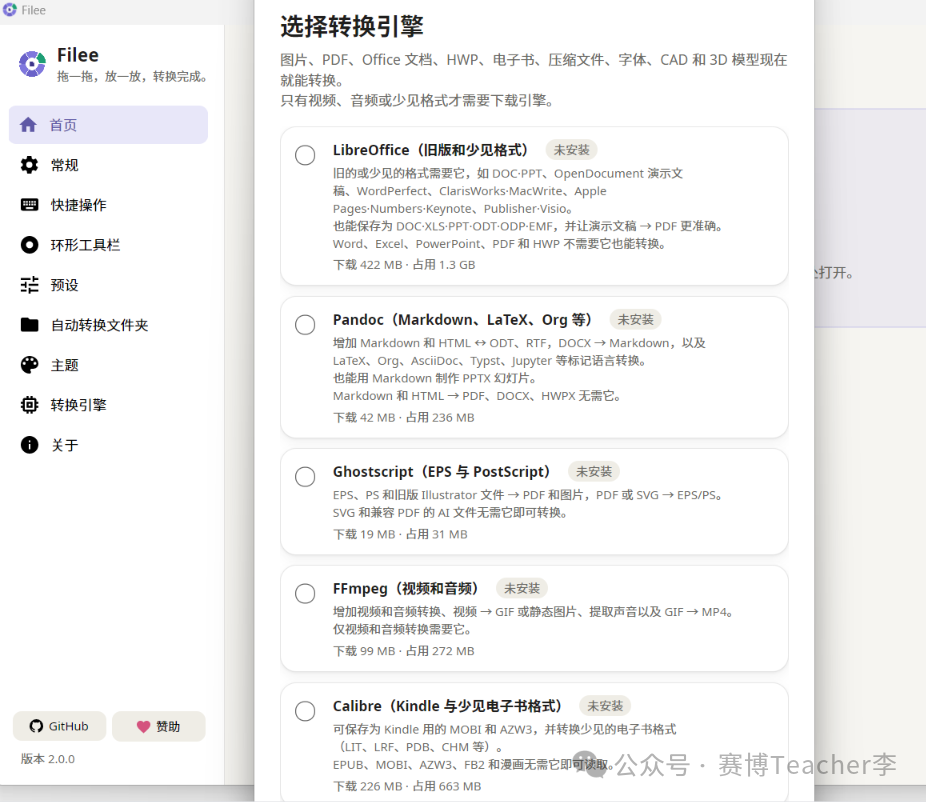This screenshot has height=802, width=926.
Task: Click the gear icon for 常规
Action: [x=29, y=165]
